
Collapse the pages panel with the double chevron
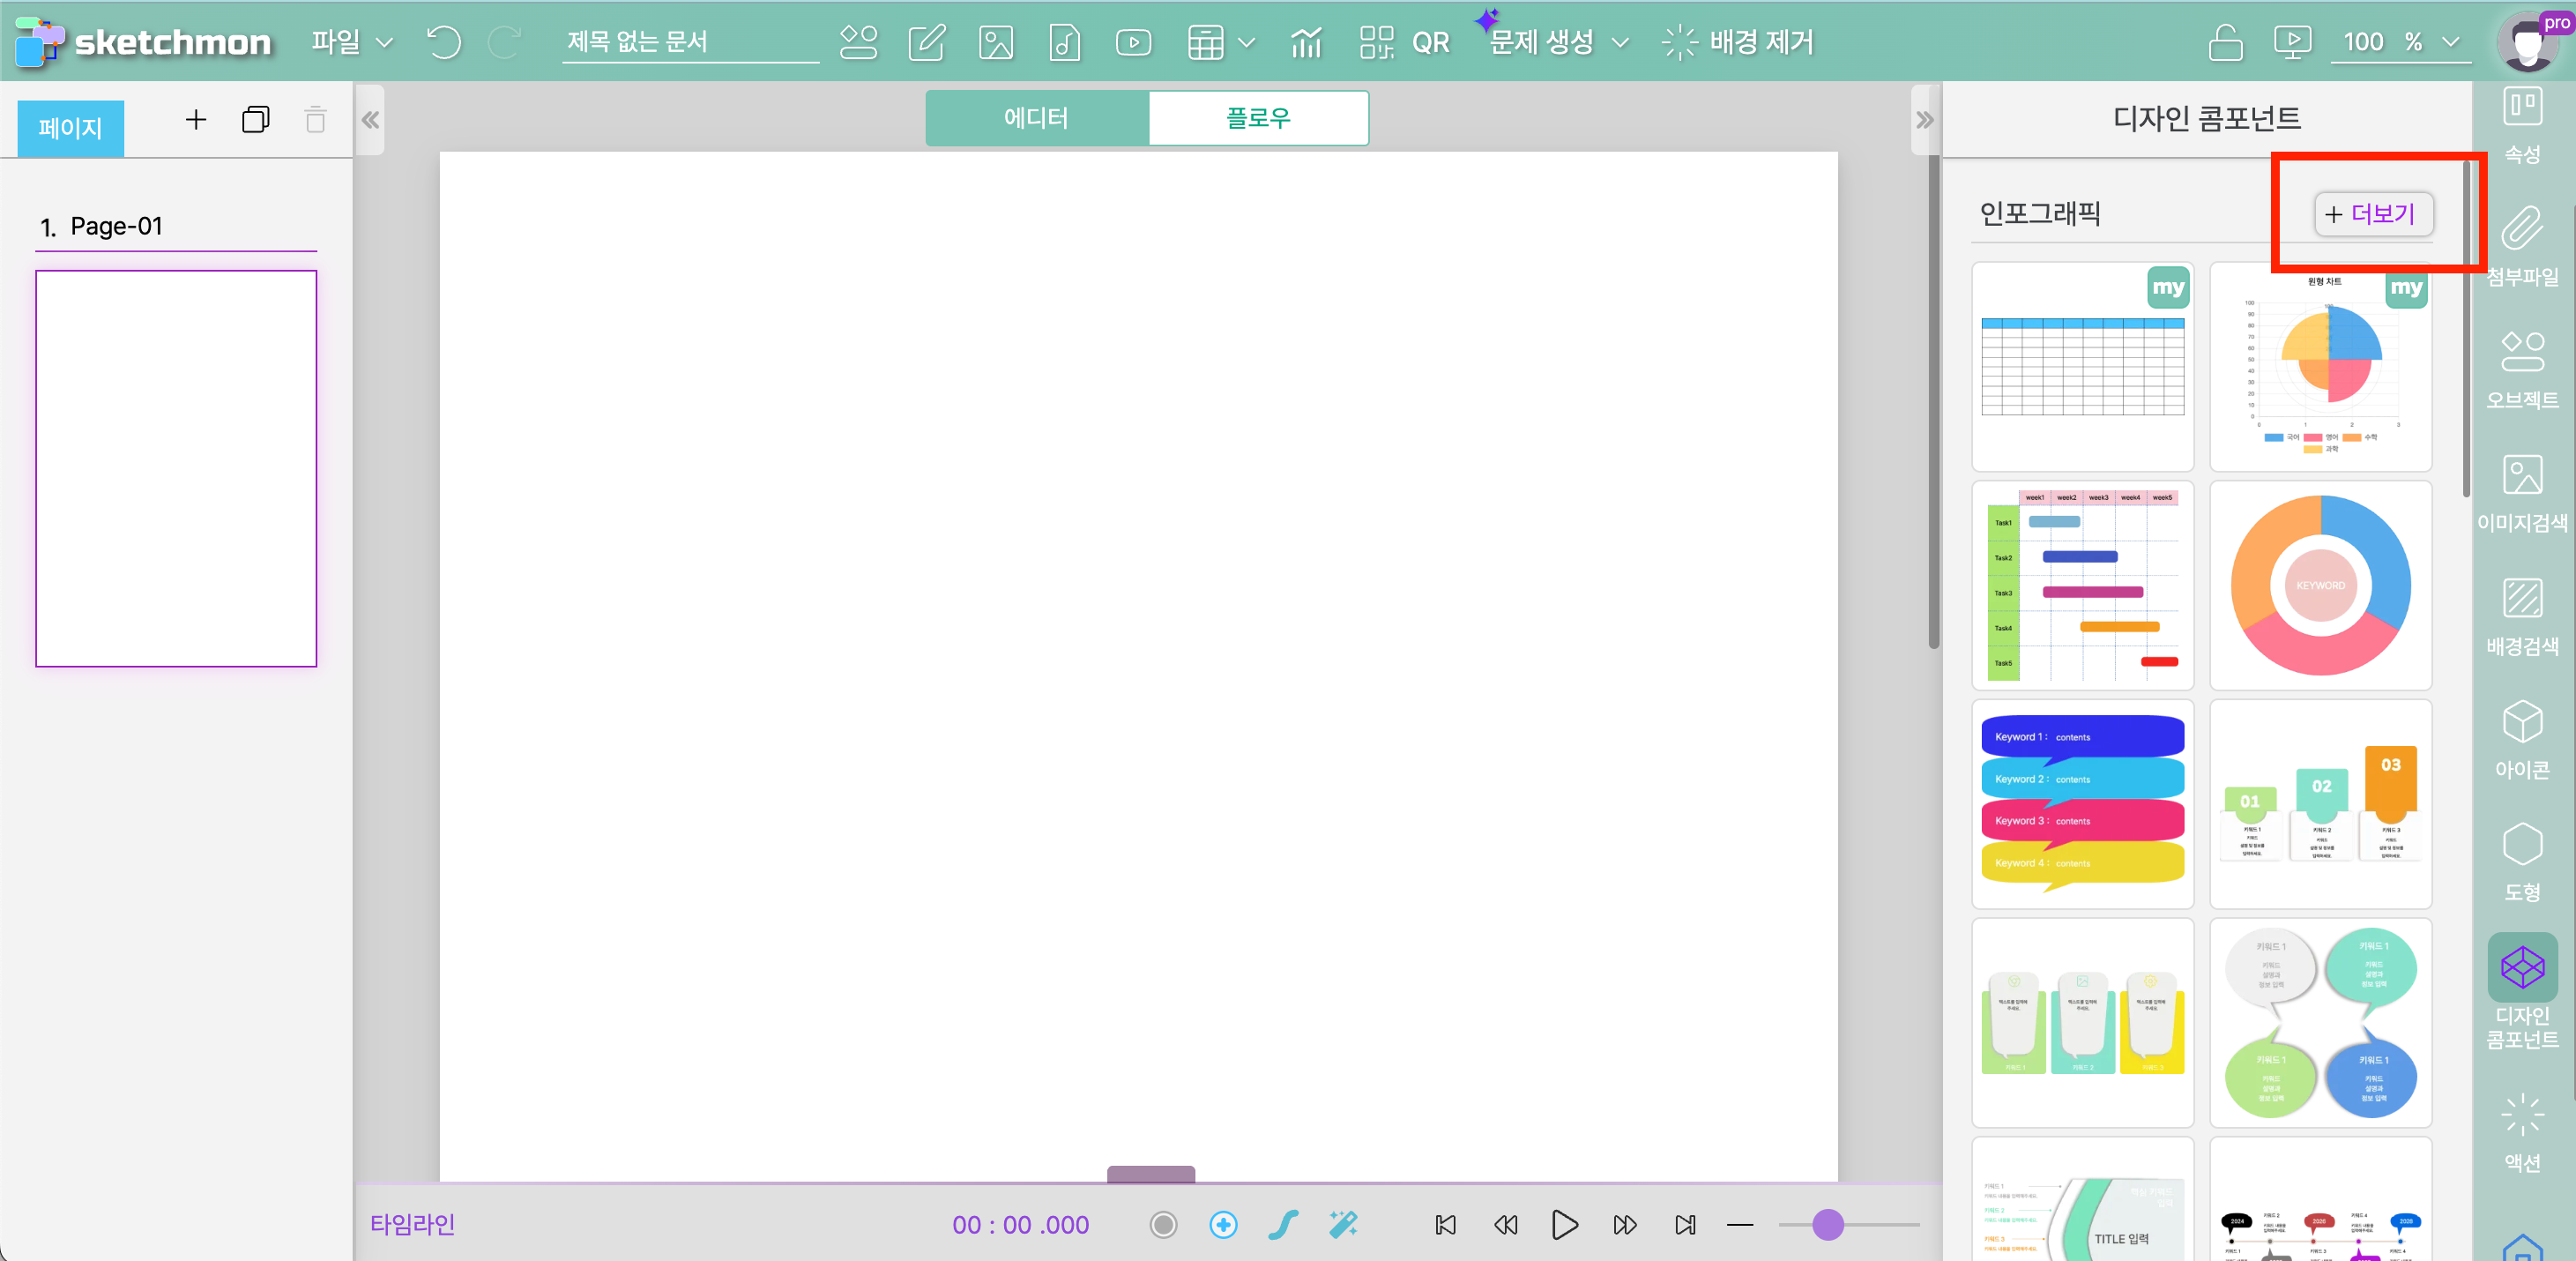point(370,120)
